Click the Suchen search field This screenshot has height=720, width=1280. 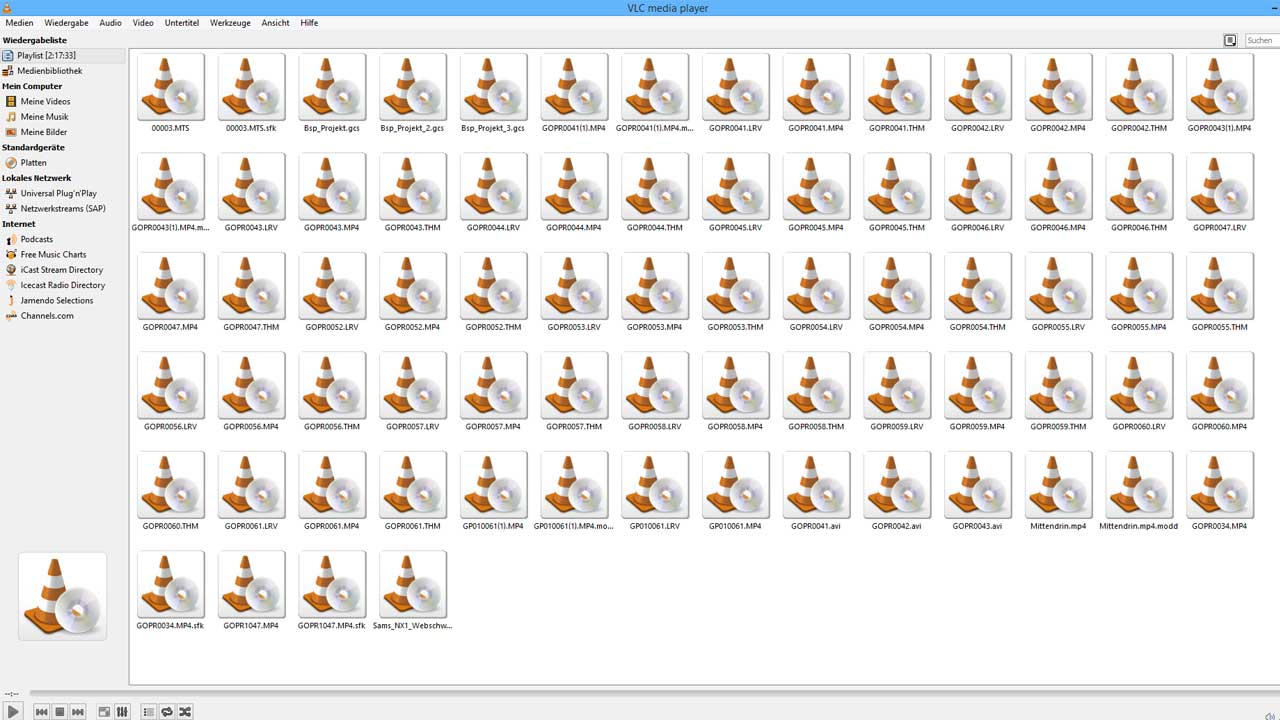(1261, 40)
